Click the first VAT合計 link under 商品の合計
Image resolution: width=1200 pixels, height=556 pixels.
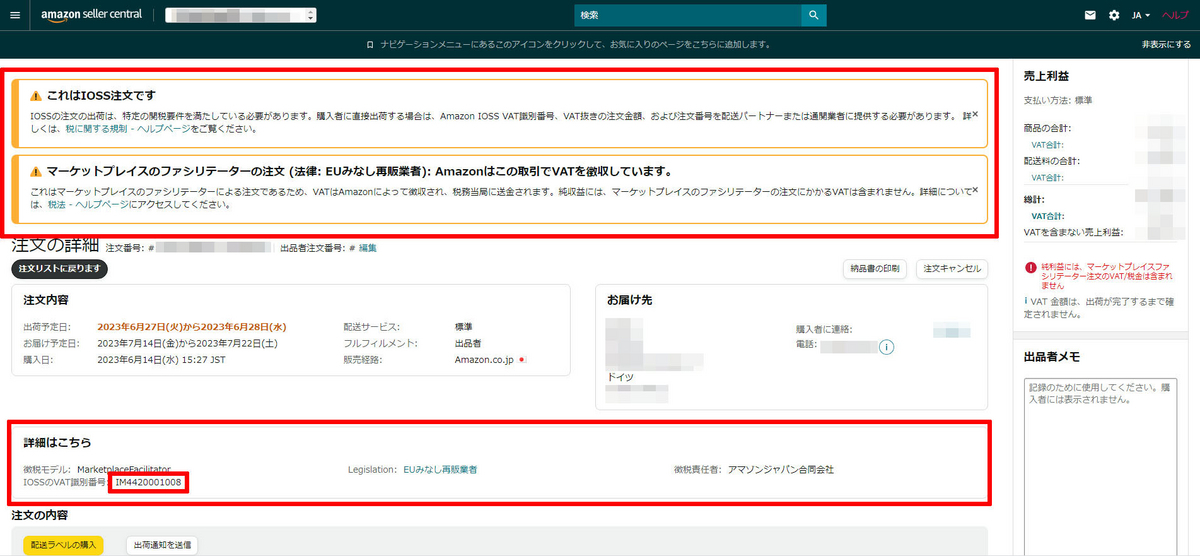point(1048,144)
